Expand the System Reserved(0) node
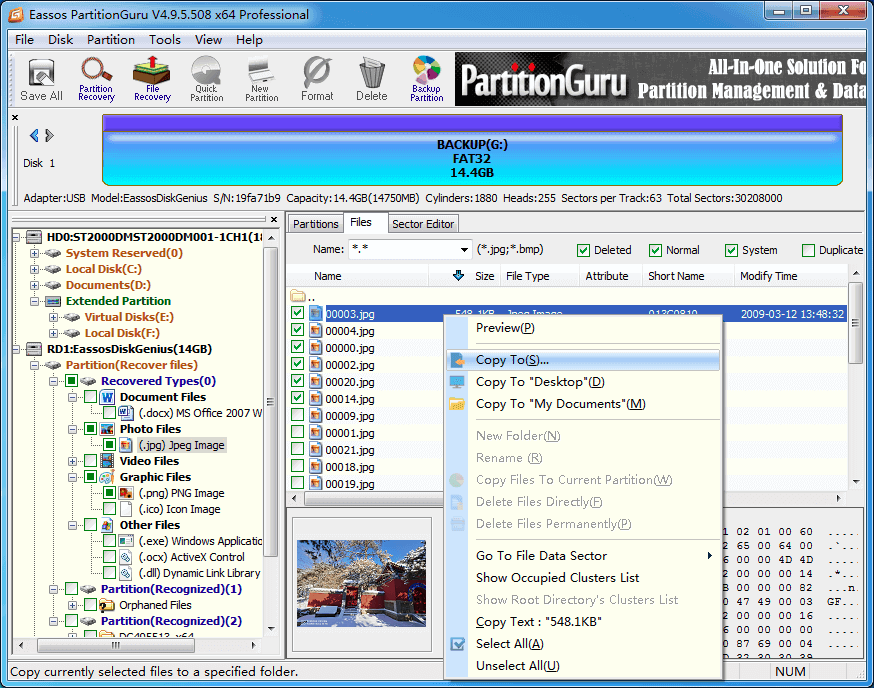874x688 pixels. pyautogui.click(x=35, y=253)
